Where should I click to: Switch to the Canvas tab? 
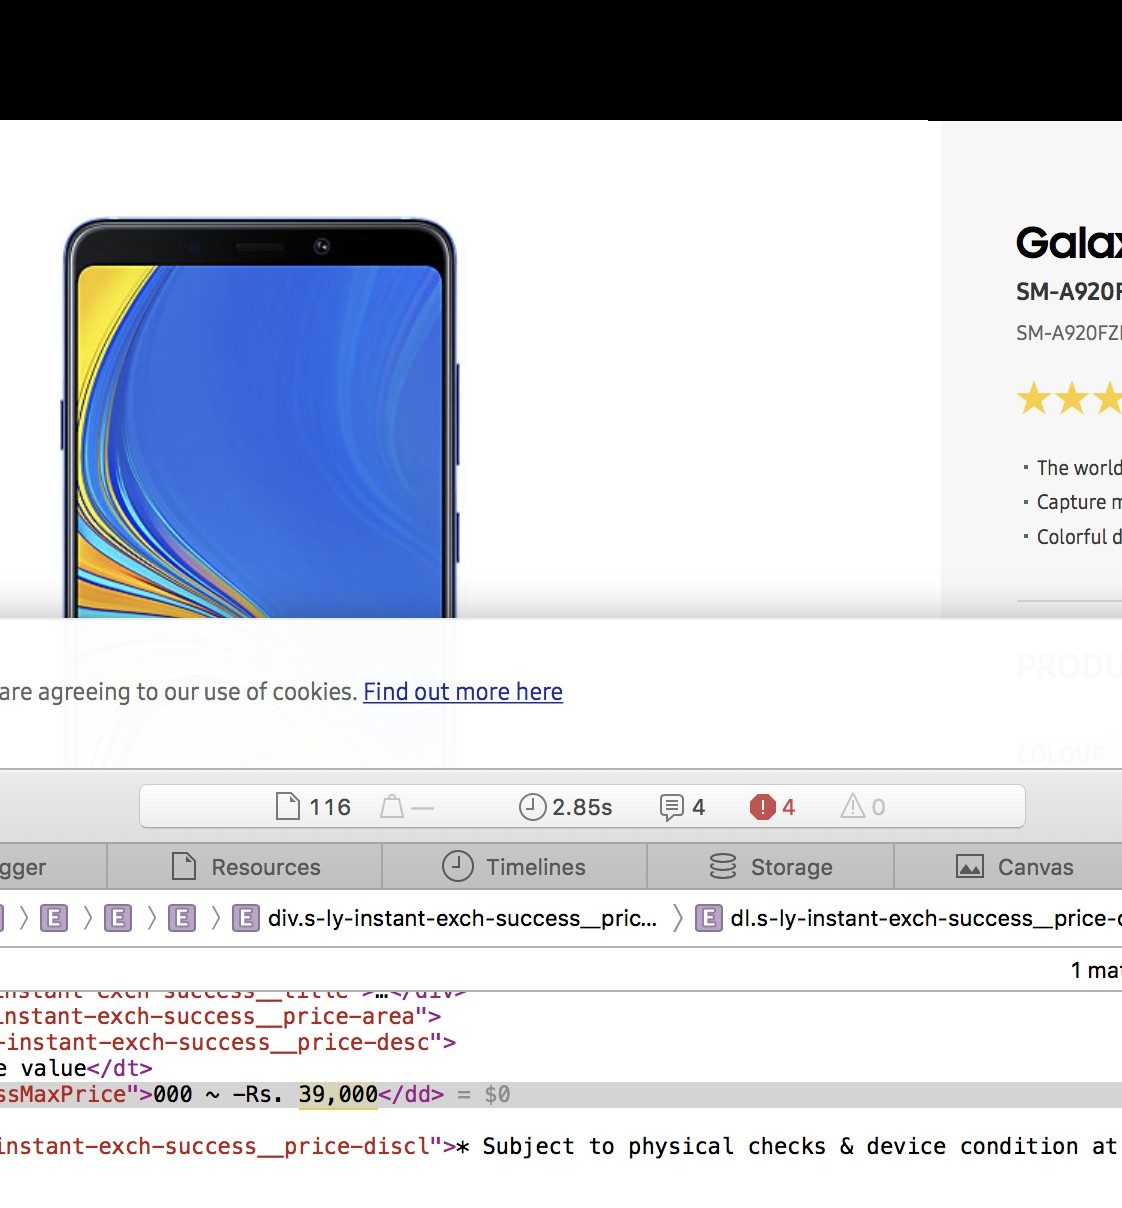tap(1014, 867)
